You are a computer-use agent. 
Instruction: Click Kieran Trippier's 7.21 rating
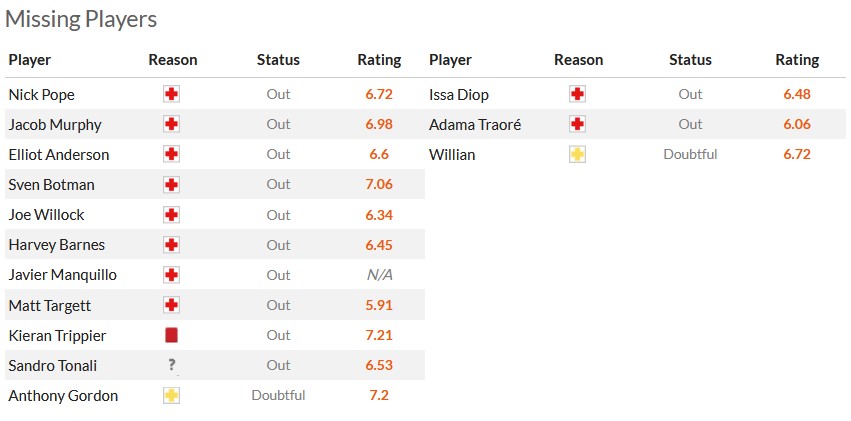379,335
